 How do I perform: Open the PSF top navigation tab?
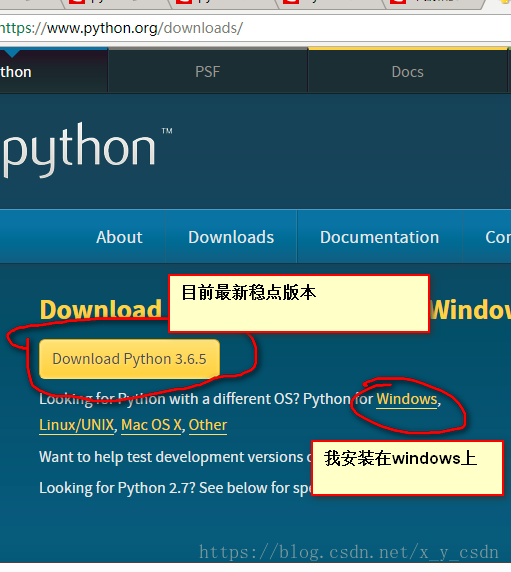point(208,72)
